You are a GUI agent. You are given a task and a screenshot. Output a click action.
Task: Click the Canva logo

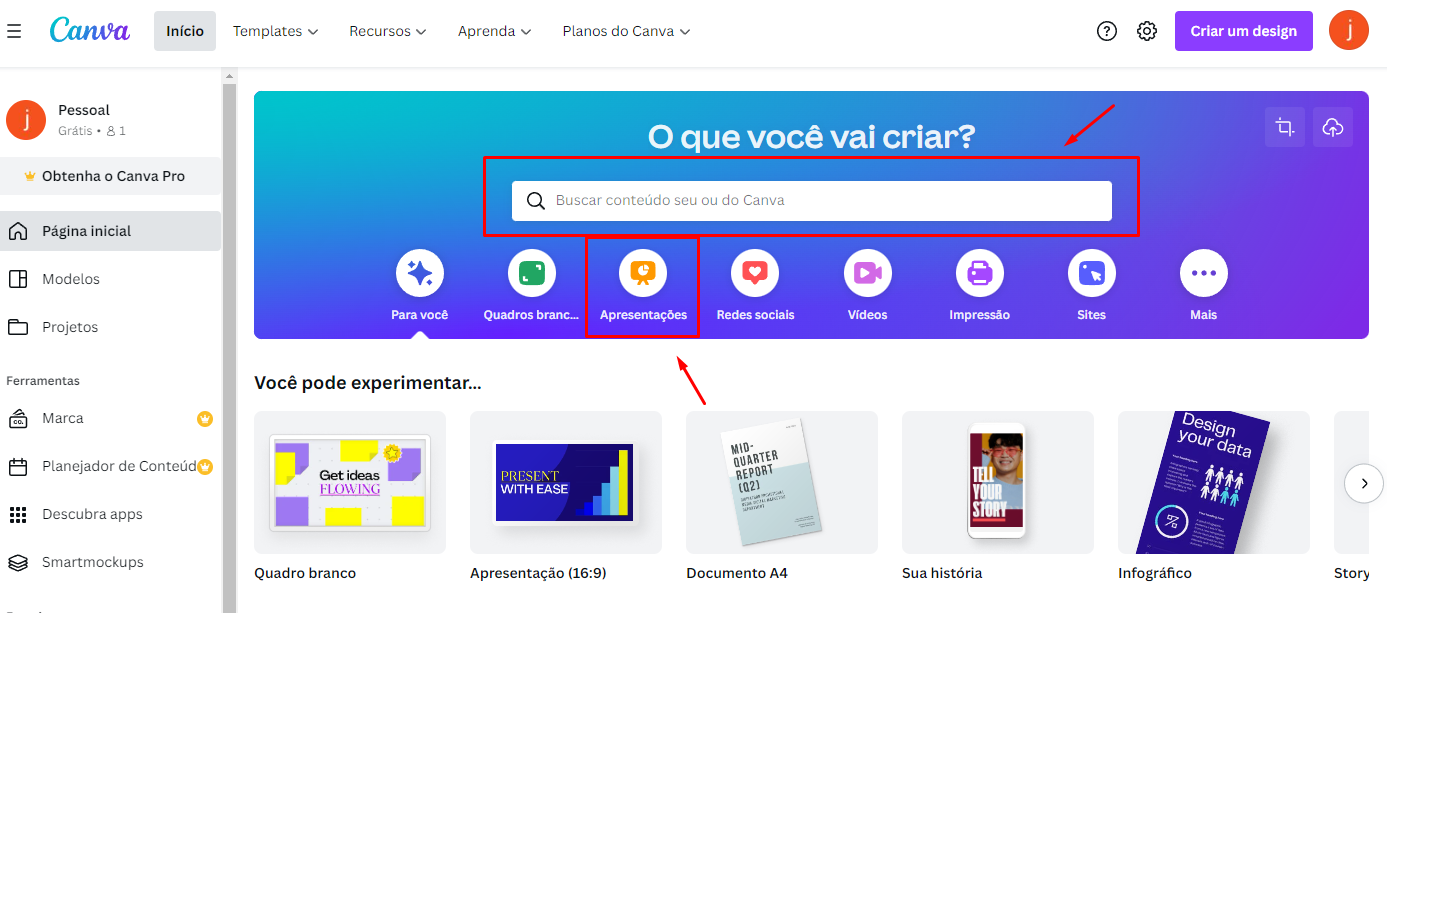point(90,30)
